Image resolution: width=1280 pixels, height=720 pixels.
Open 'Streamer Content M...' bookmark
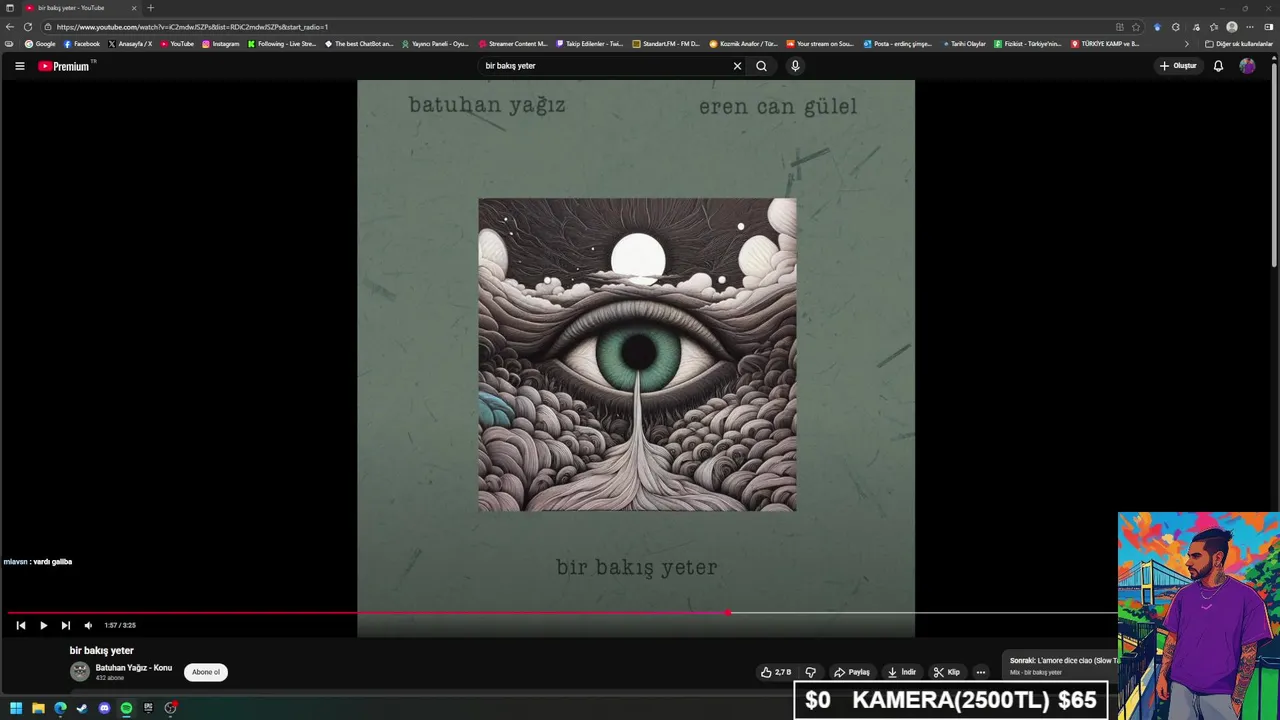[514, 44]
